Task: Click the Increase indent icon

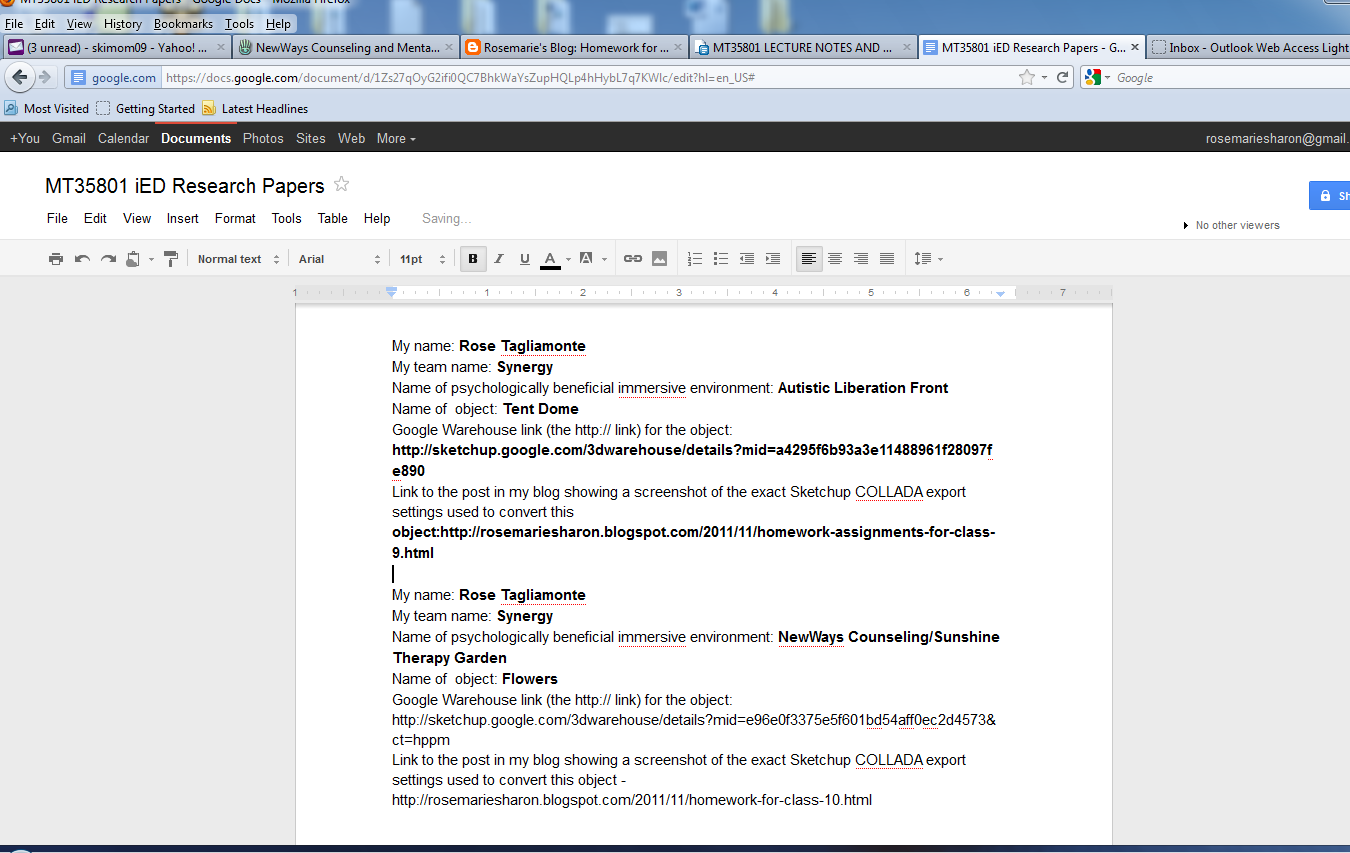Action: (x=773, y=259)
